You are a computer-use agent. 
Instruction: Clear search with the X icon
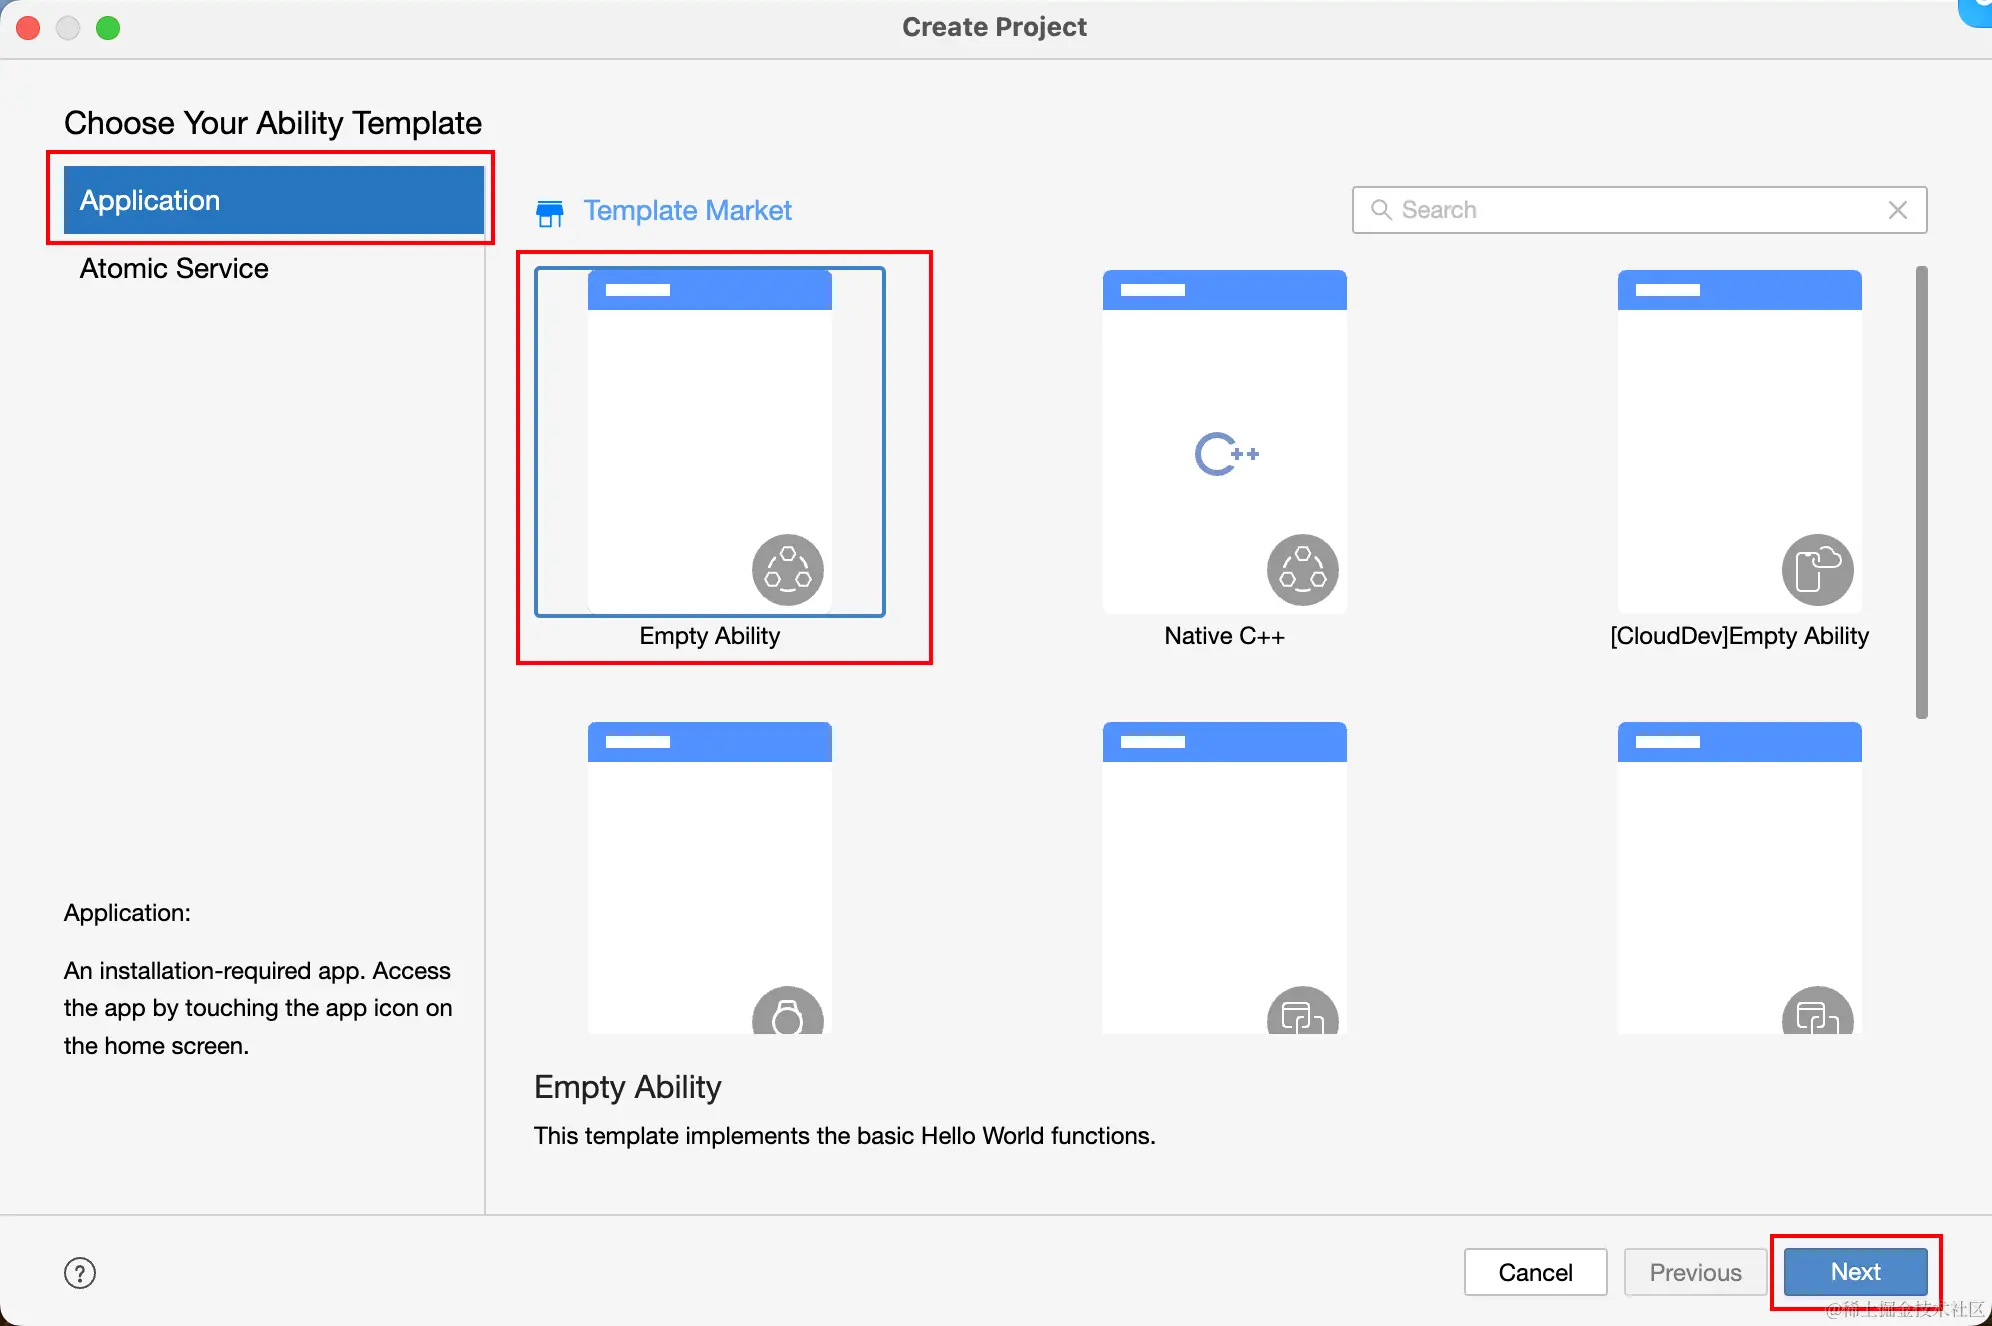coord(1897,210)
